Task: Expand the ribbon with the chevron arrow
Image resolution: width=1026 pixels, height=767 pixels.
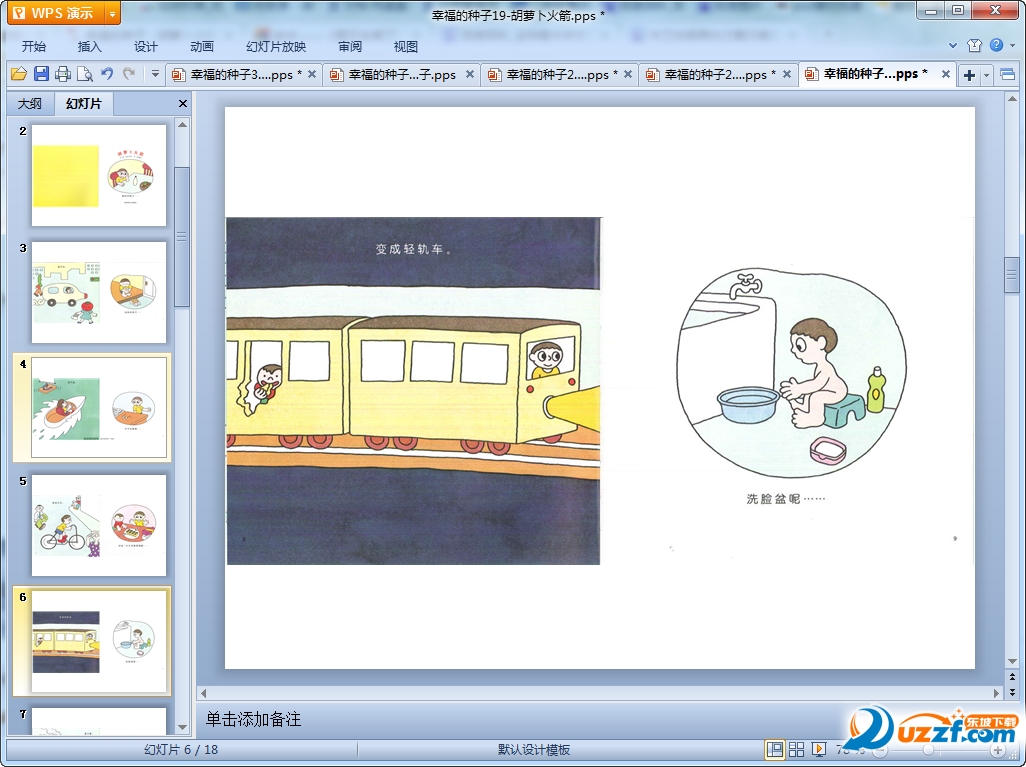Action: pyautogui.click(x=953, y=45)
